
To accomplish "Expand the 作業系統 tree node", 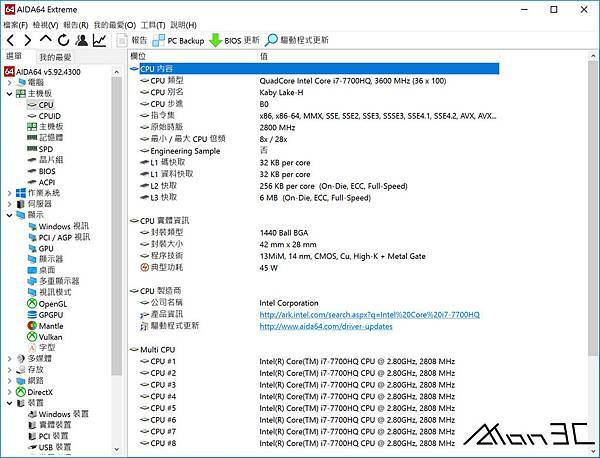I will (x=10, y=193).
